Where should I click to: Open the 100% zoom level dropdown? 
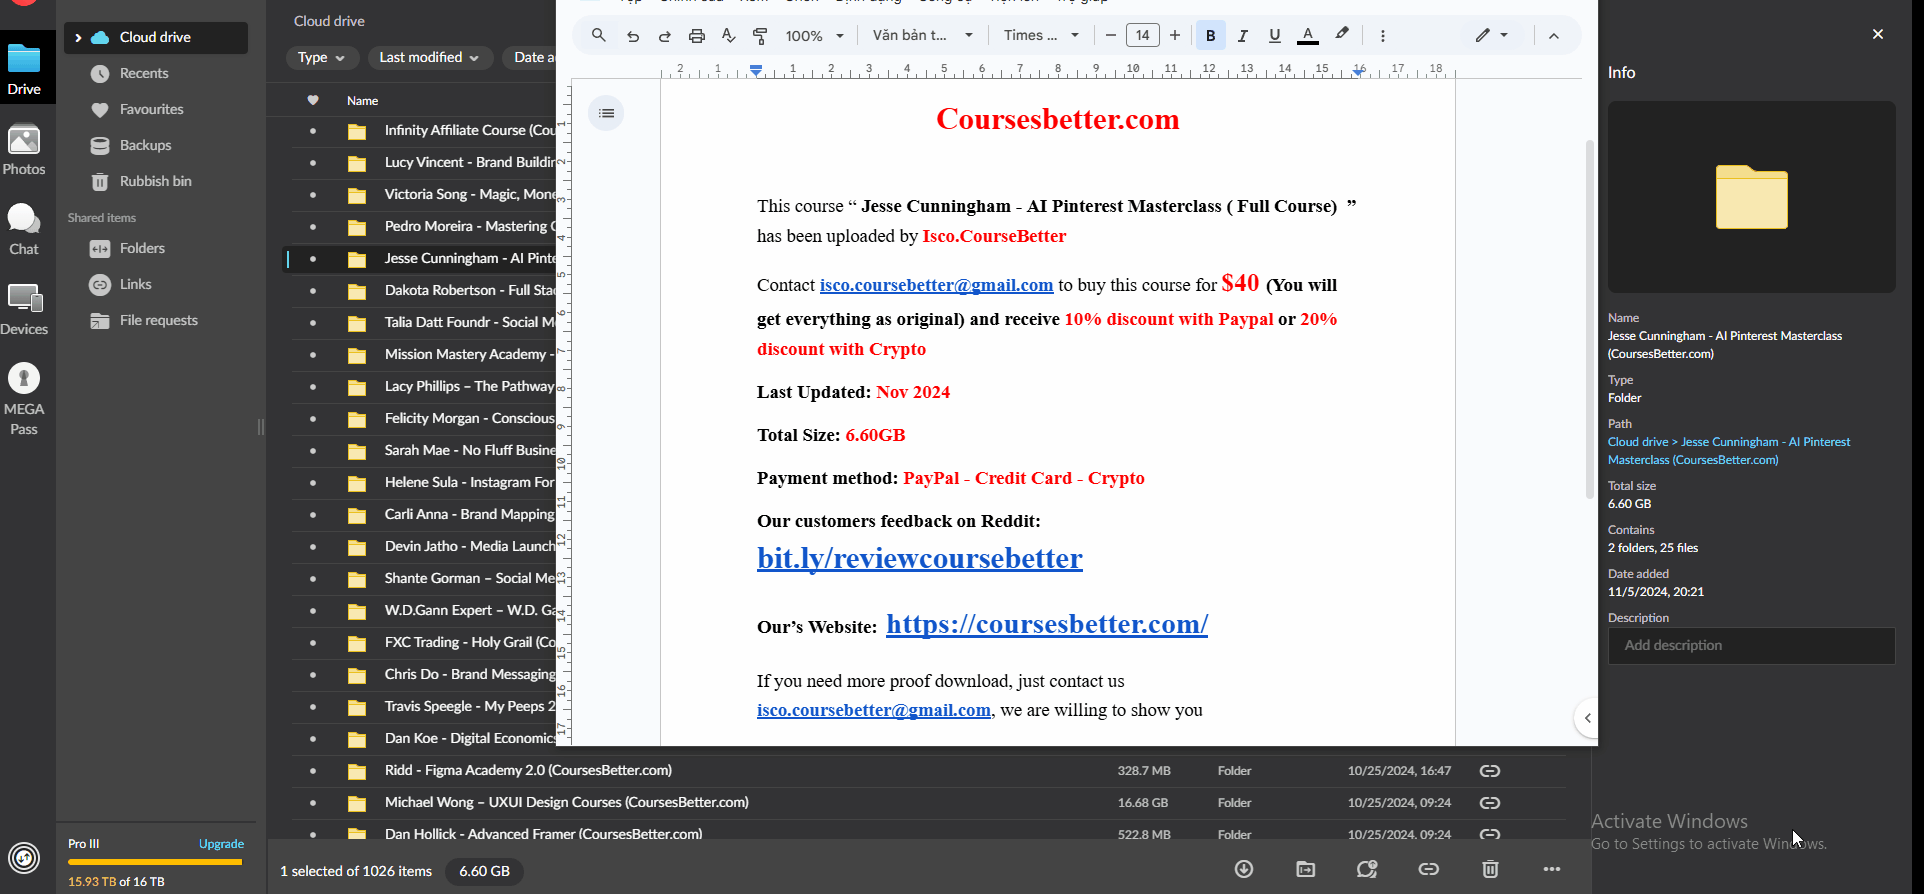pos(814,36)
